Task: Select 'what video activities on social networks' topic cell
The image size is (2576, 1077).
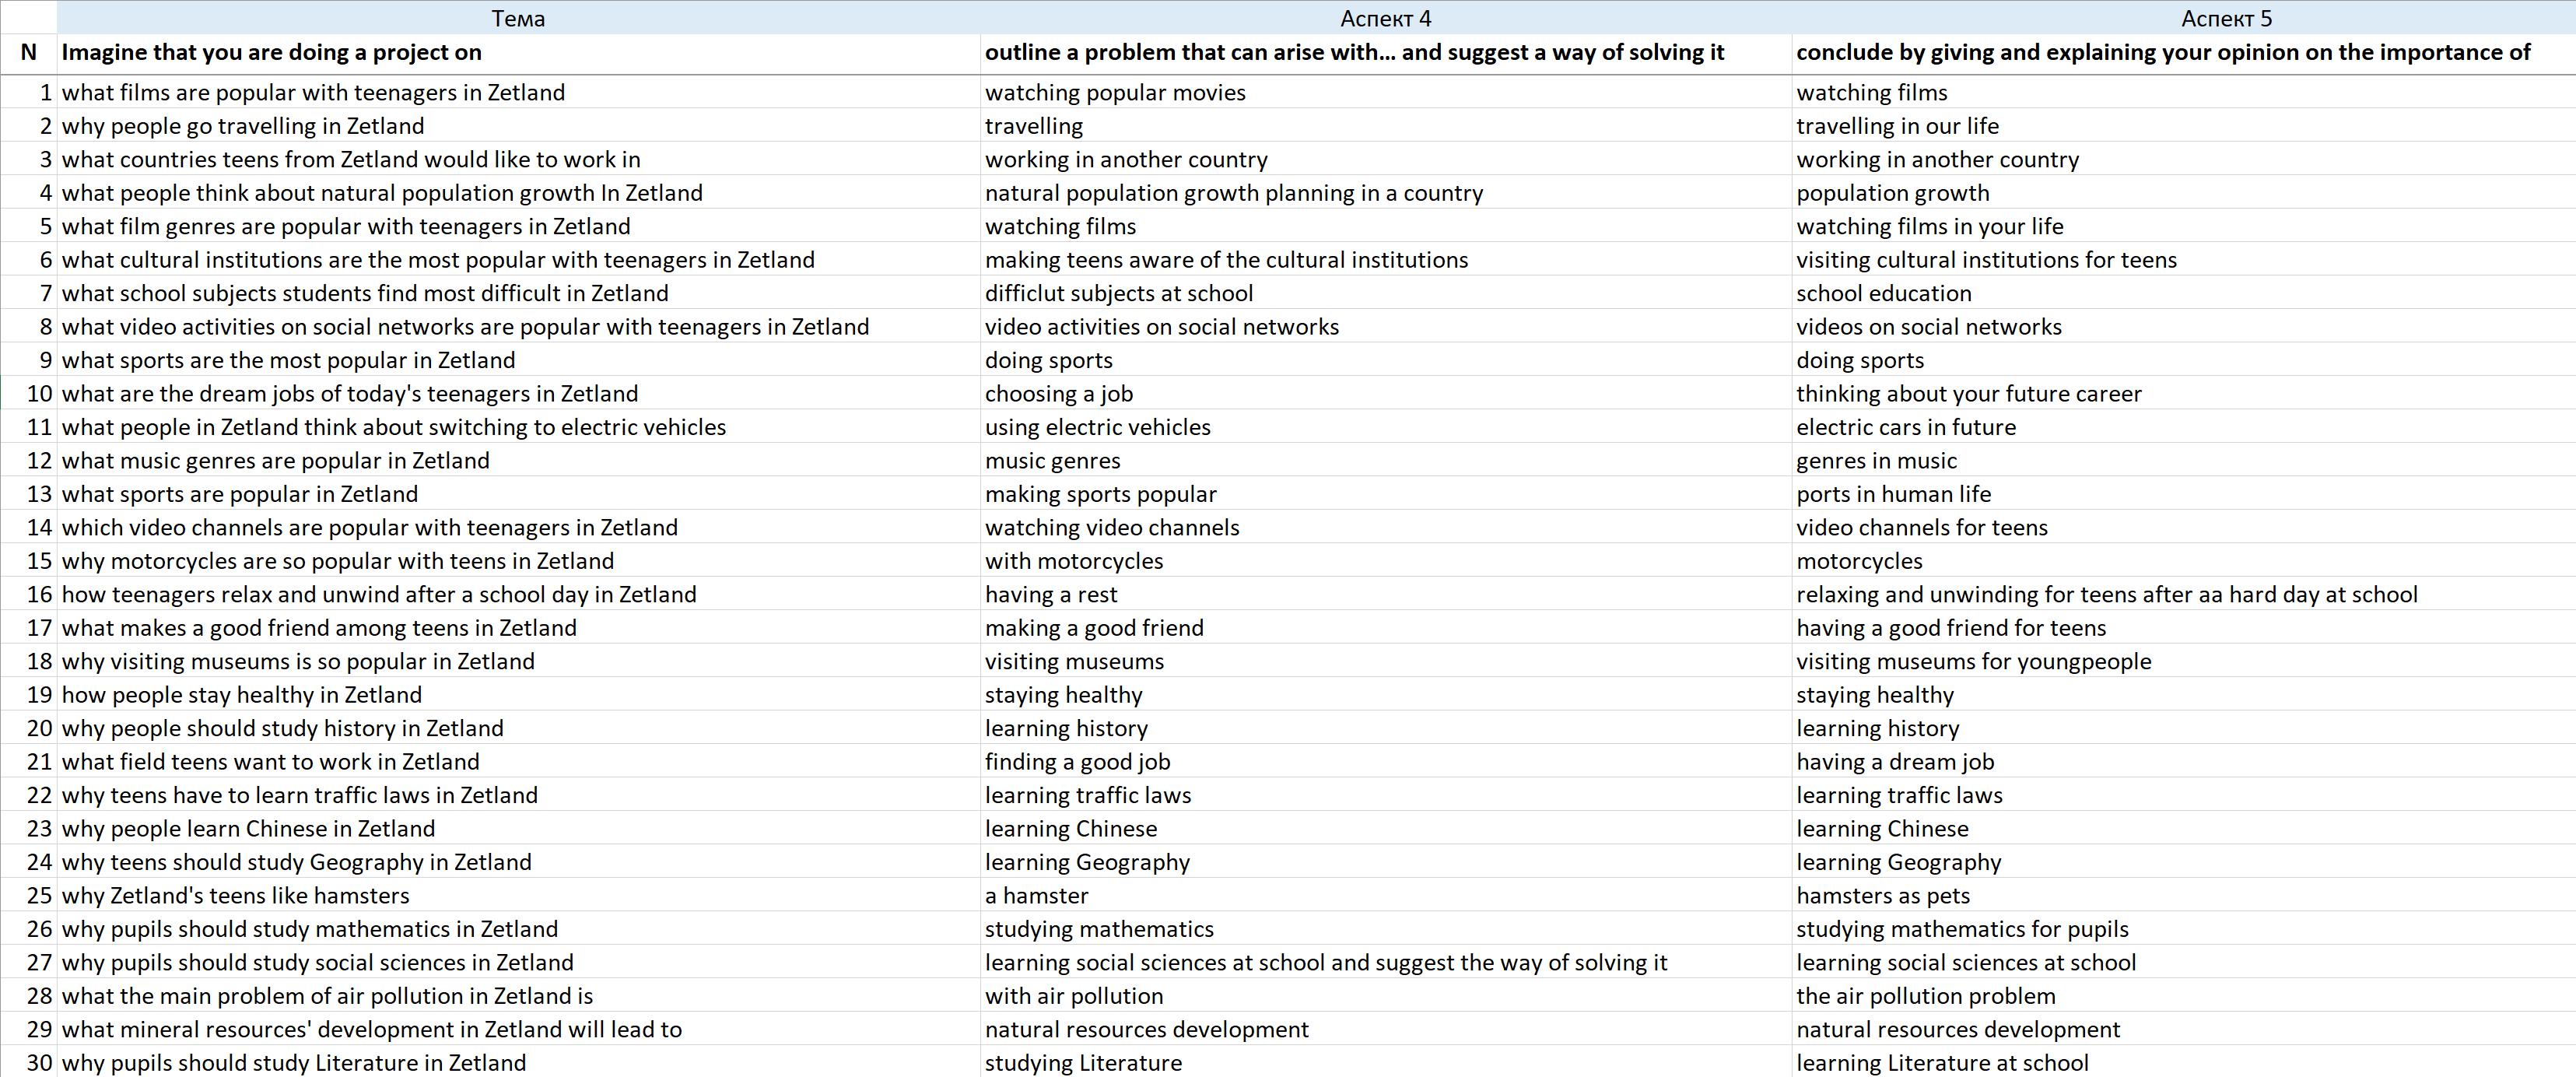Action: pyautogui.click(x=518, y=327)
